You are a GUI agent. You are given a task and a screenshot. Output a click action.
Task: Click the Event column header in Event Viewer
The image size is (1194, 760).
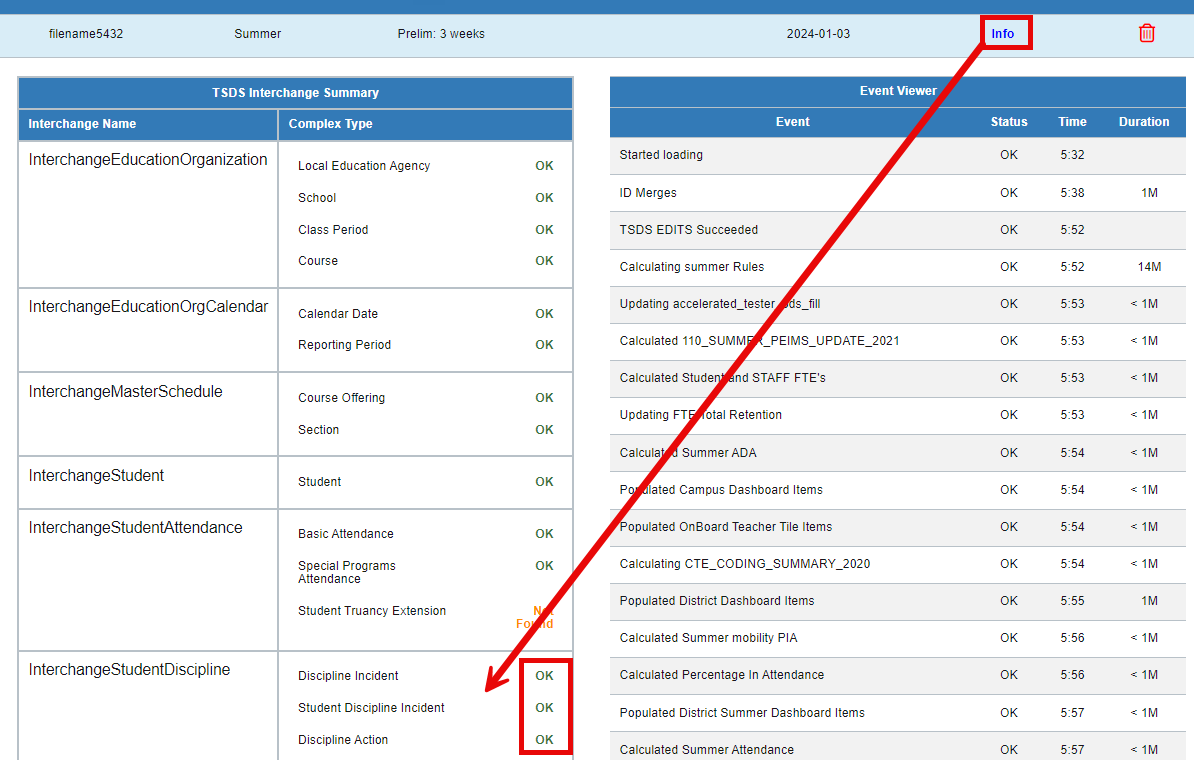(792, 121)
